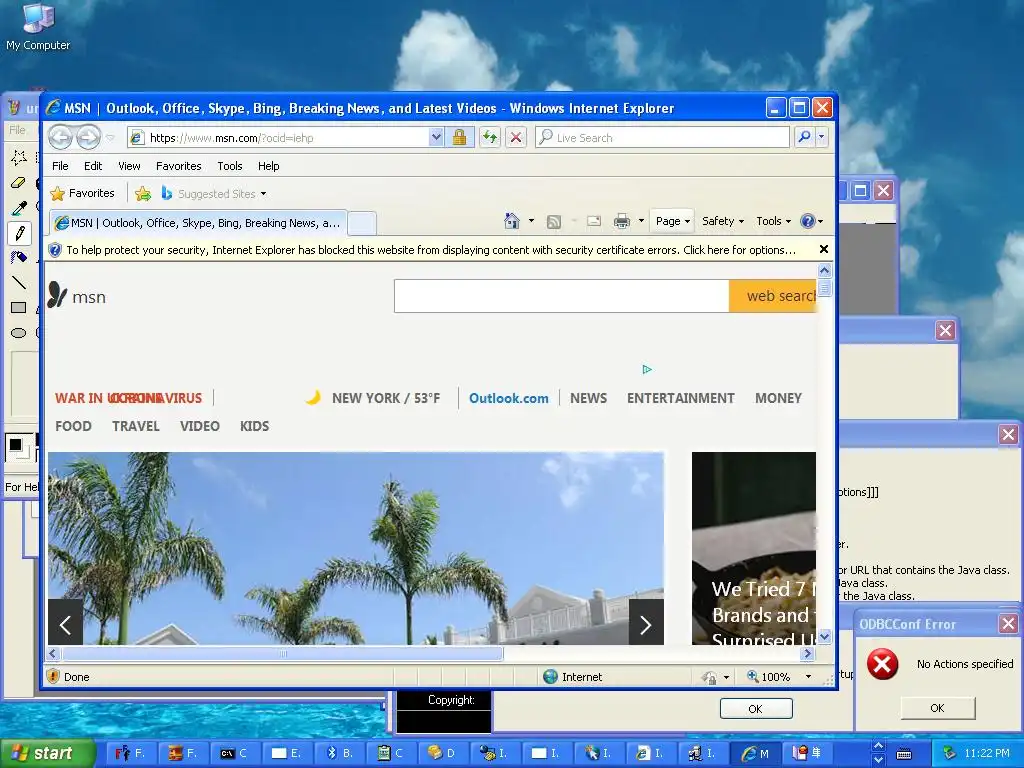Screen dimensions: 1024x768
Task: Go back with the IE Back arrow
Action: pyautogui.click(x=61, y=137)
